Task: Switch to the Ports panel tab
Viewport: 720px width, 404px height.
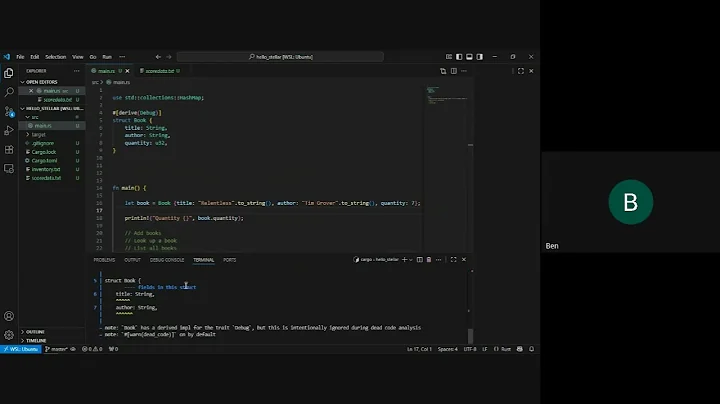Action: (230, 260)
